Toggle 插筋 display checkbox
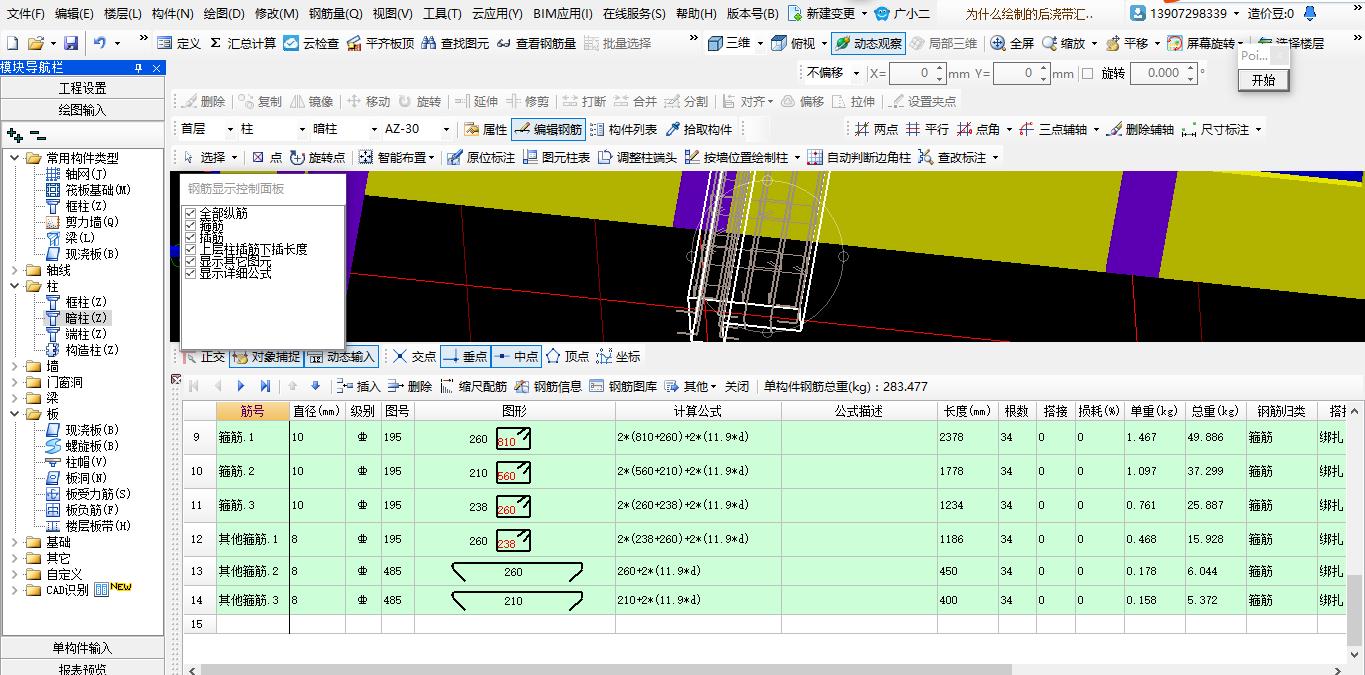The image size is (1365, 675). (190, 238)
